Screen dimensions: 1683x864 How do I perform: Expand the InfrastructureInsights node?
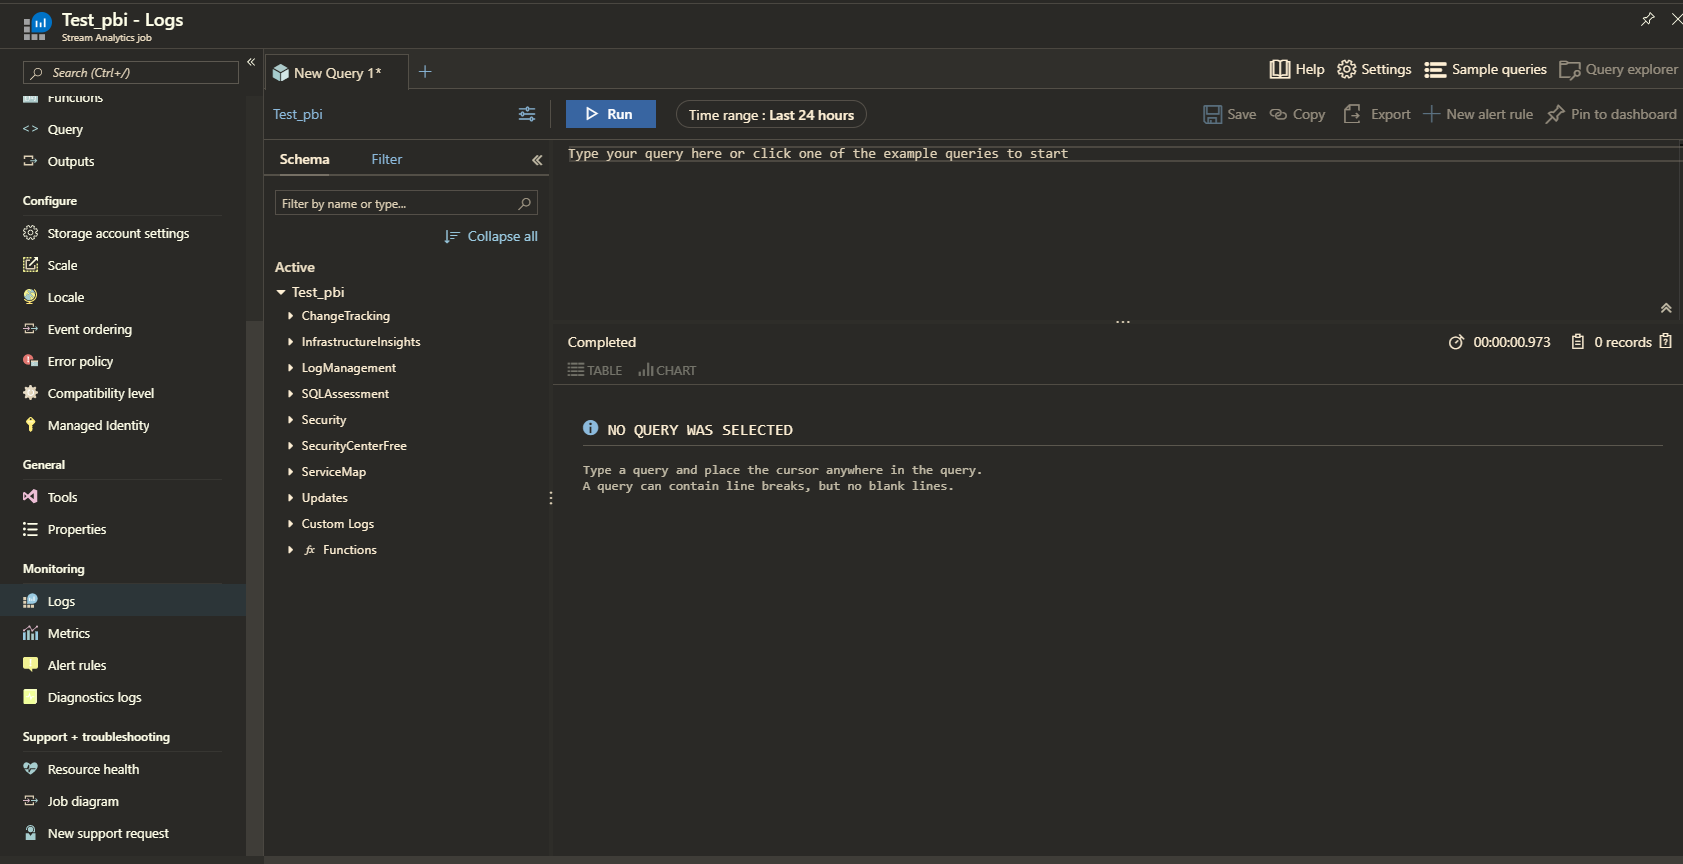291,342
